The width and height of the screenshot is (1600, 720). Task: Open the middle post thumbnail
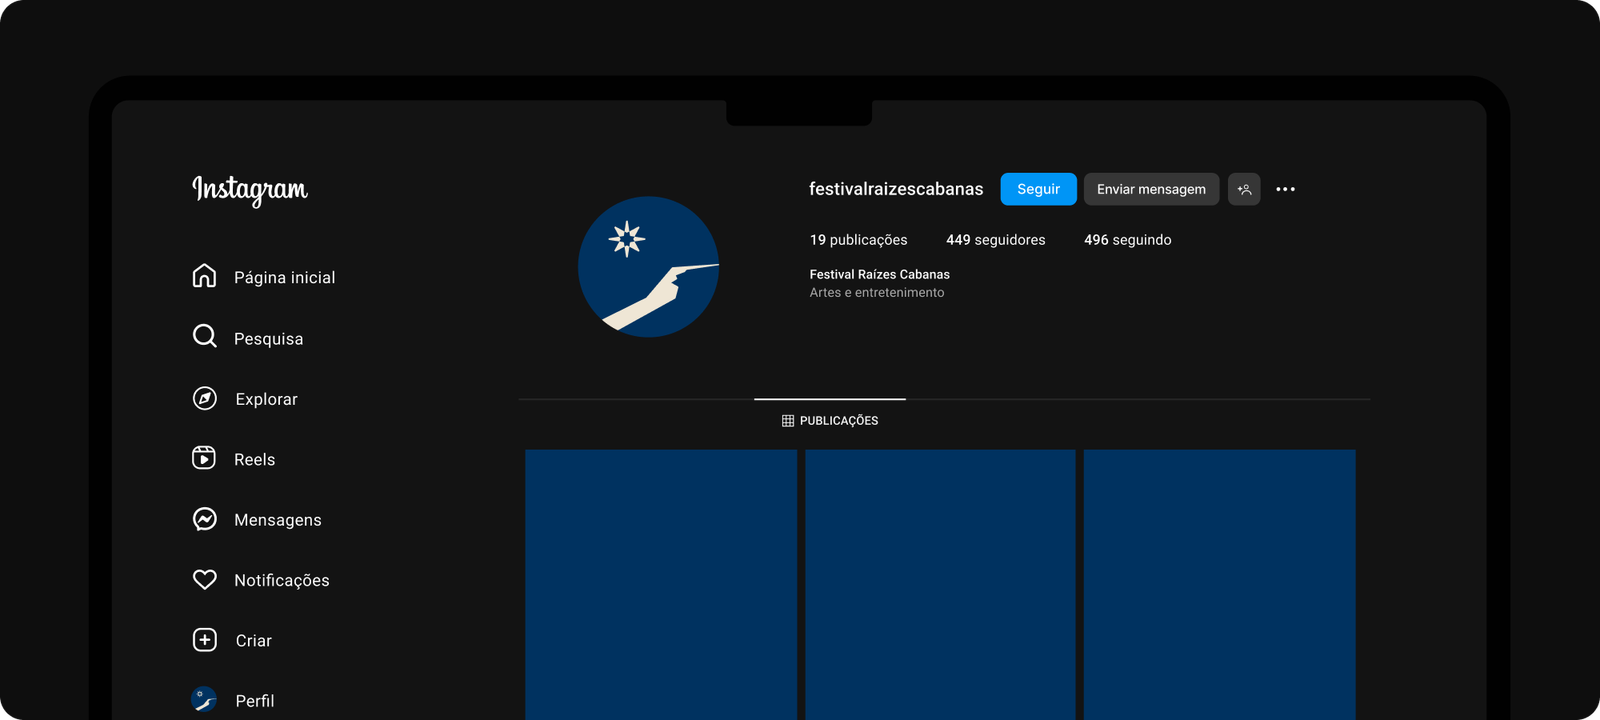940,584
